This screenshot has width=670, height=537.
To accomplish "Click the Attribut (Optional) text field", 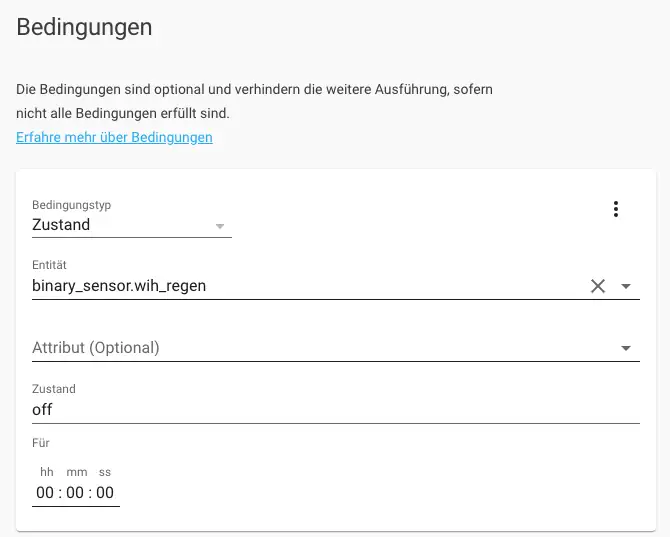I will tap(300, 348).
